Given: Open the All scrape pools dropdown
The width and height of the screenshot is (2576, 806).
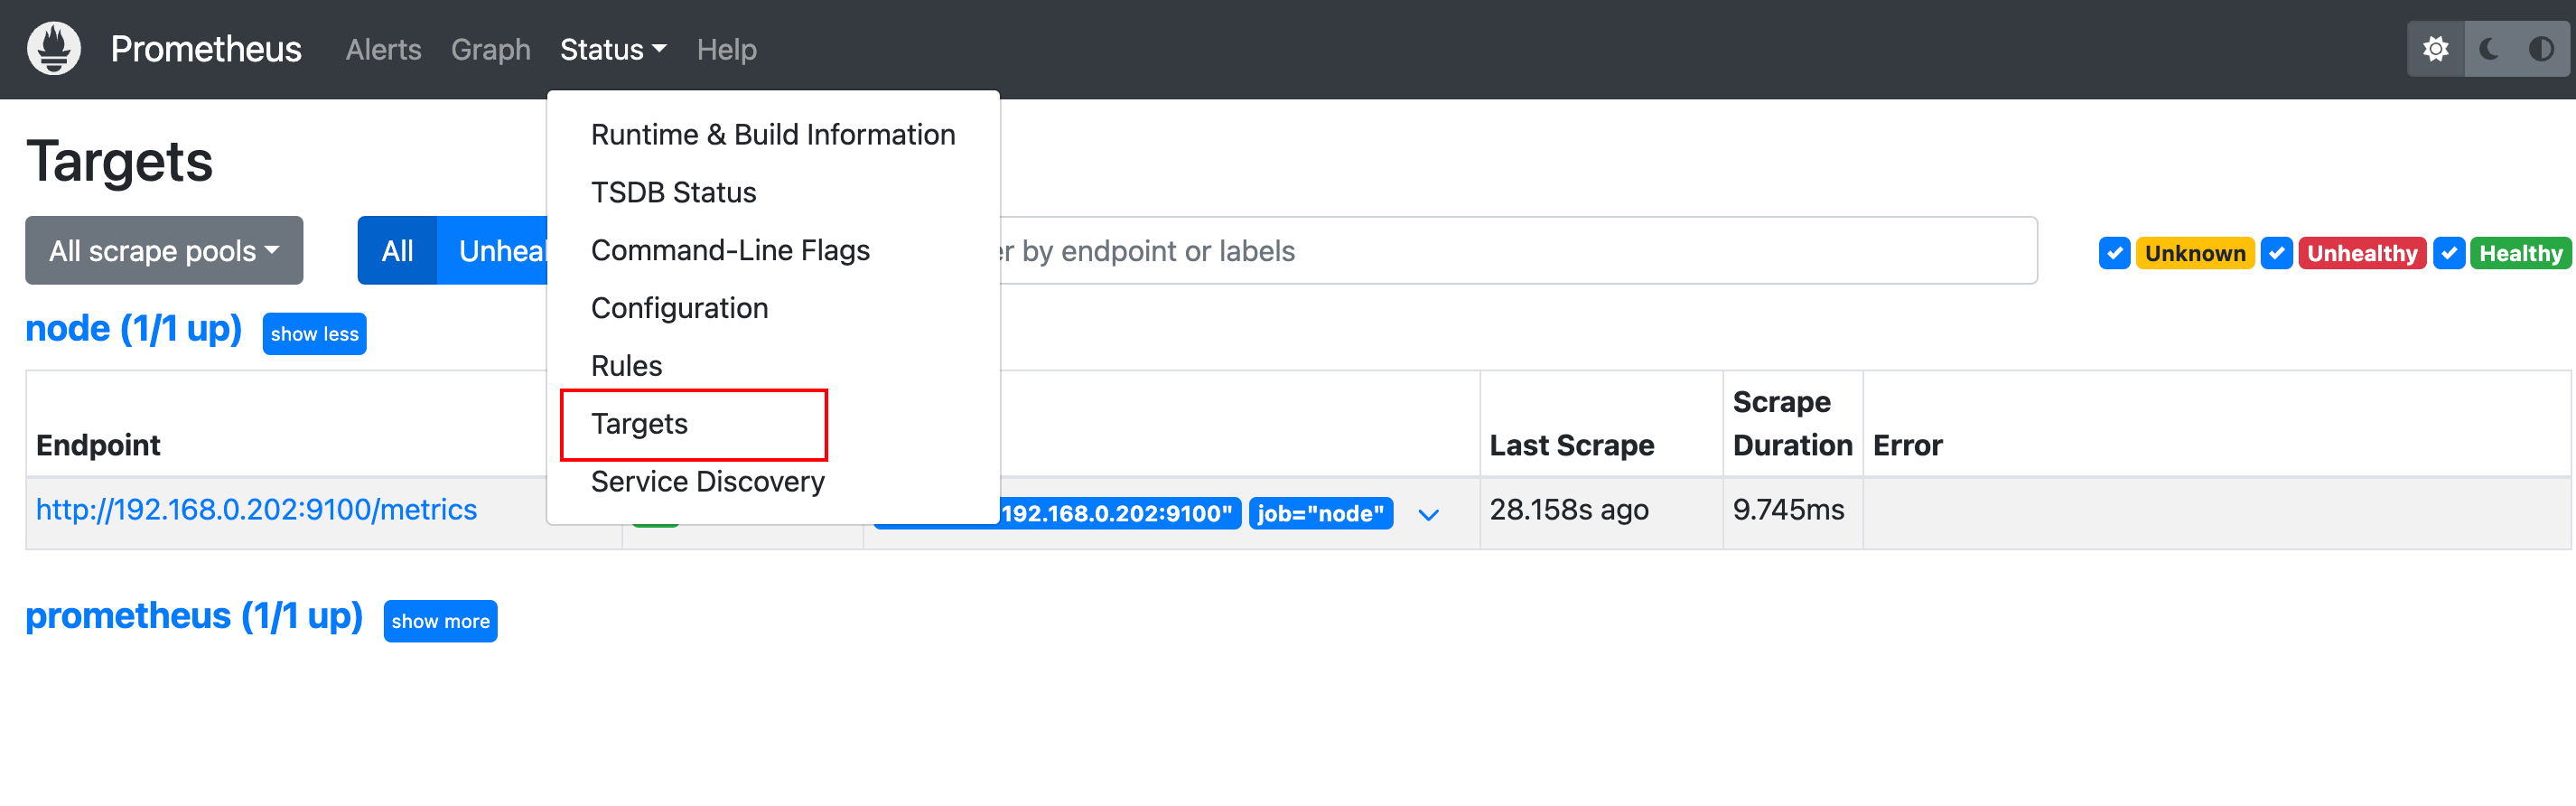Looking at the screenshot, I should click(164, 250).
